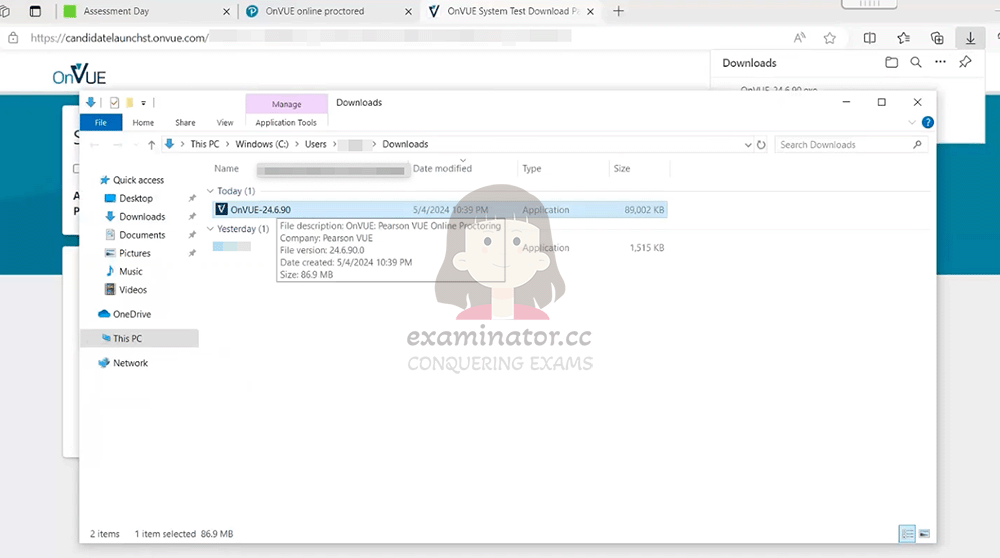Open more options in Downloads flyout
The width and height of the screenshot is (1000, 558).
[940, 62]
